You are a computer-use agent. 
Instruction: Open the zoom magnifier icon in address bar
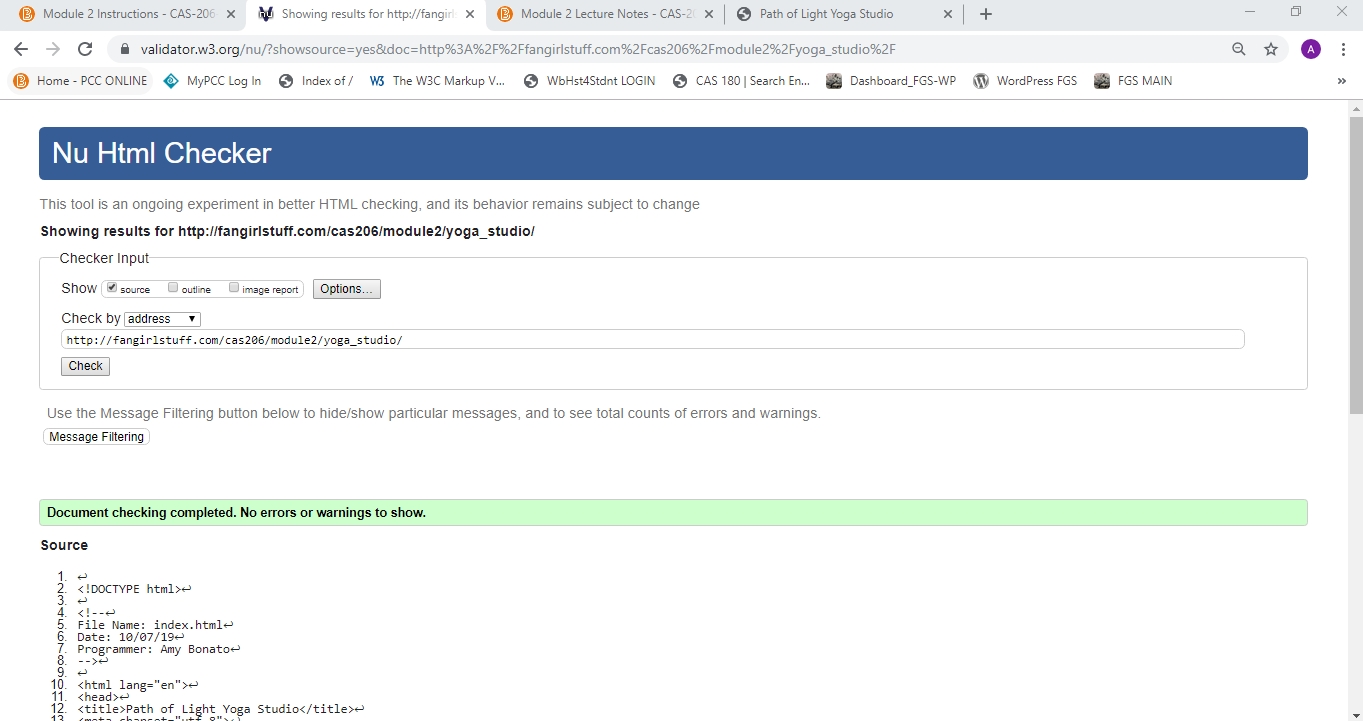click(x=1239, y=49)
